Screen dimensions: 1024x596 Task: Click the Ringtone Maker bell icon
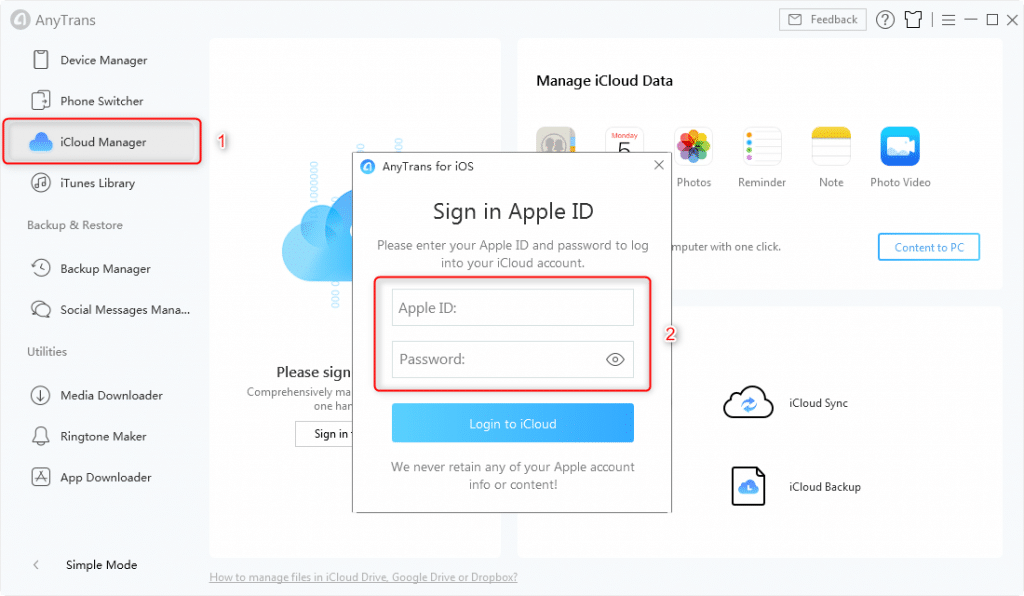[40, 436]
